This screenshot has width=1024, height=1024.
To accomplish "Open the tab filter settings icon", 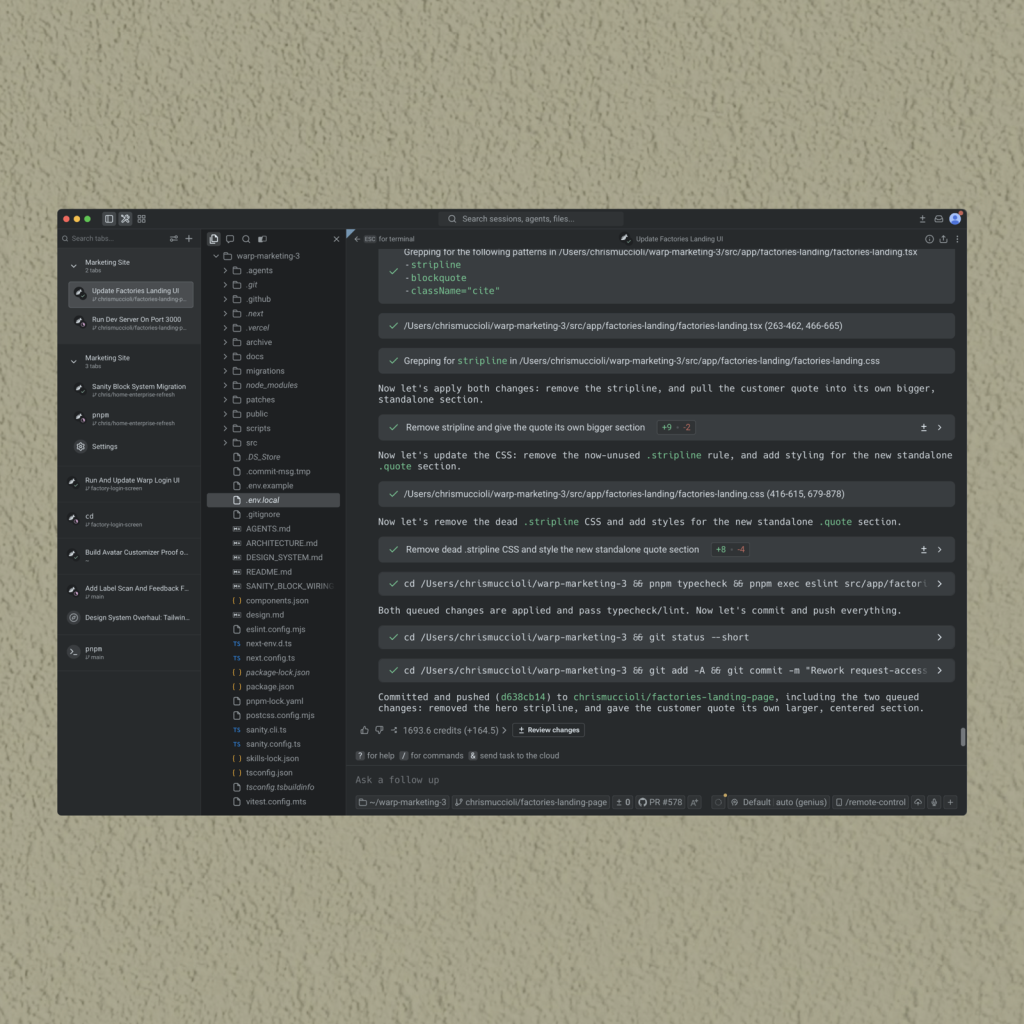I will click(174, 238).
